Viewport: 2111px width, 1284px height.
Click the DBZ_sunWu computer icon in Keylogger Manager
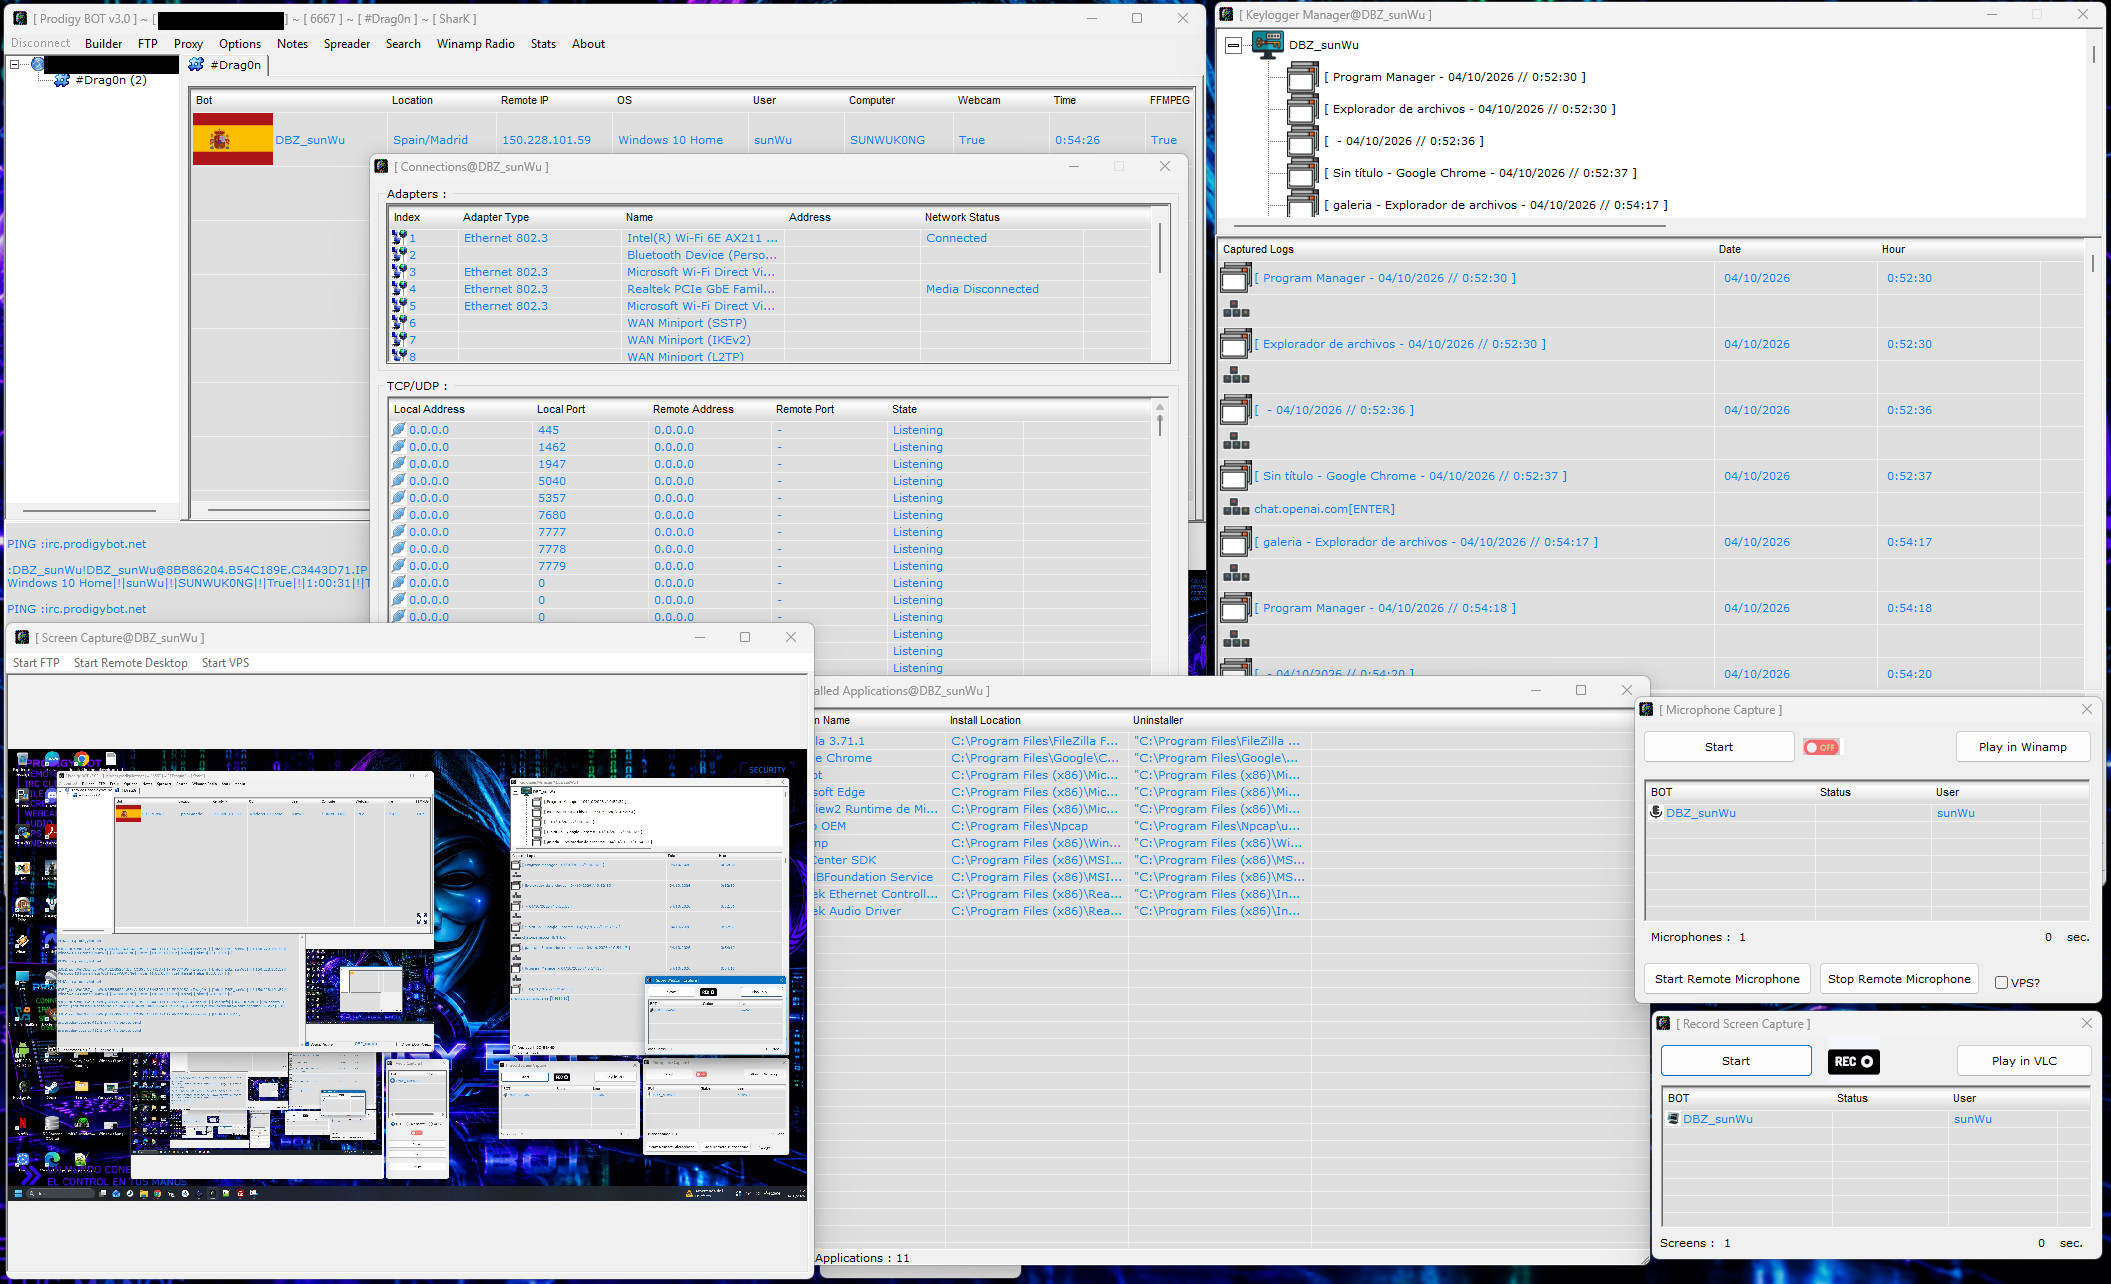[x=1267, y=44]
